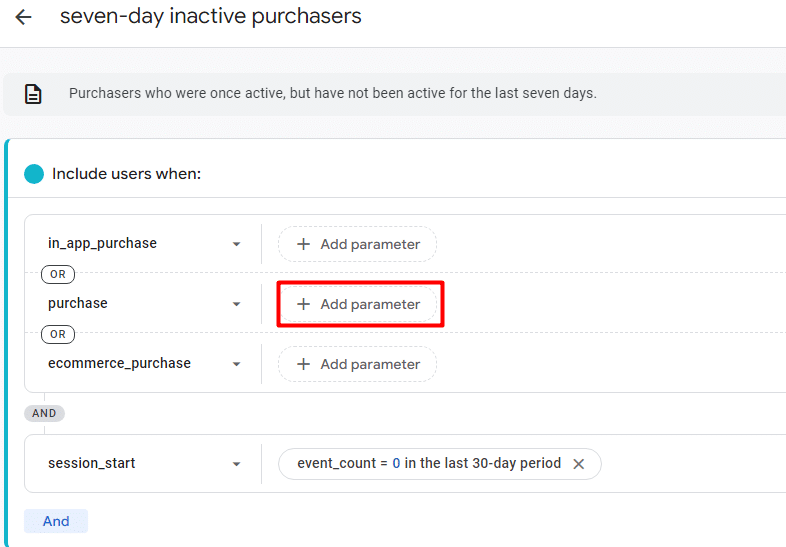Add parameter to the ecommerce_purchase event
The height and width of the screenshot is (547, 786).
tap(358, 364)
